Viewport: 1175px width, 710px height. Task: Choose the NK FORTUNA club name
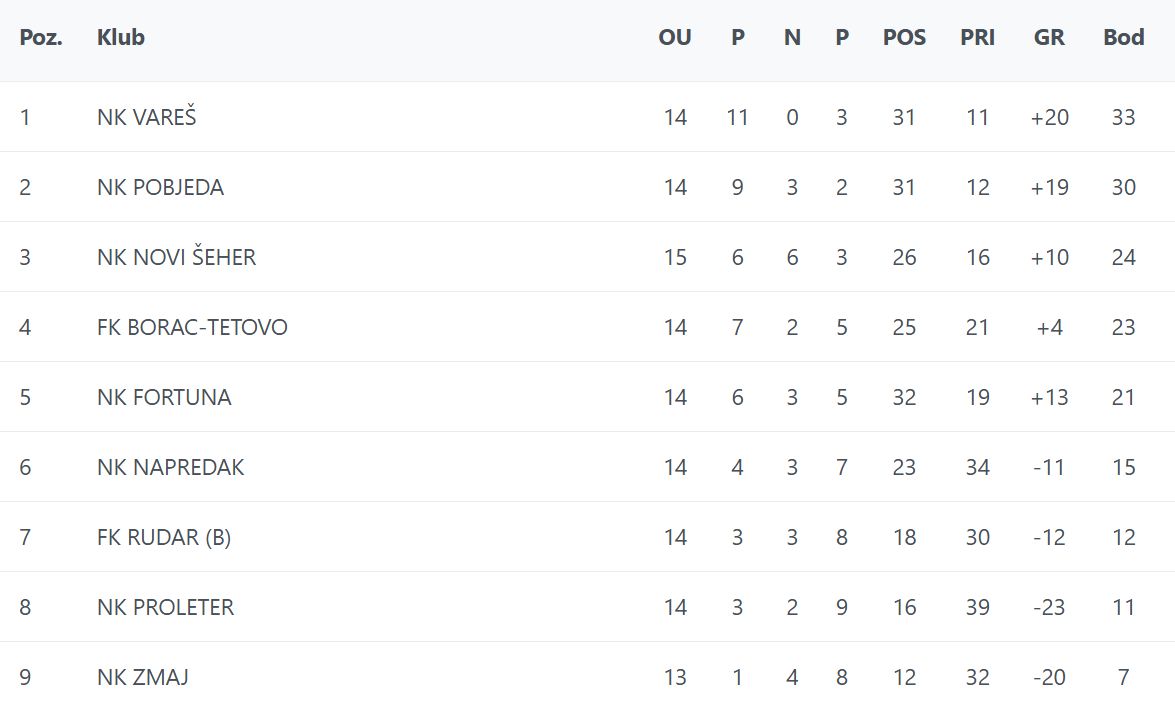pos(164,397)
